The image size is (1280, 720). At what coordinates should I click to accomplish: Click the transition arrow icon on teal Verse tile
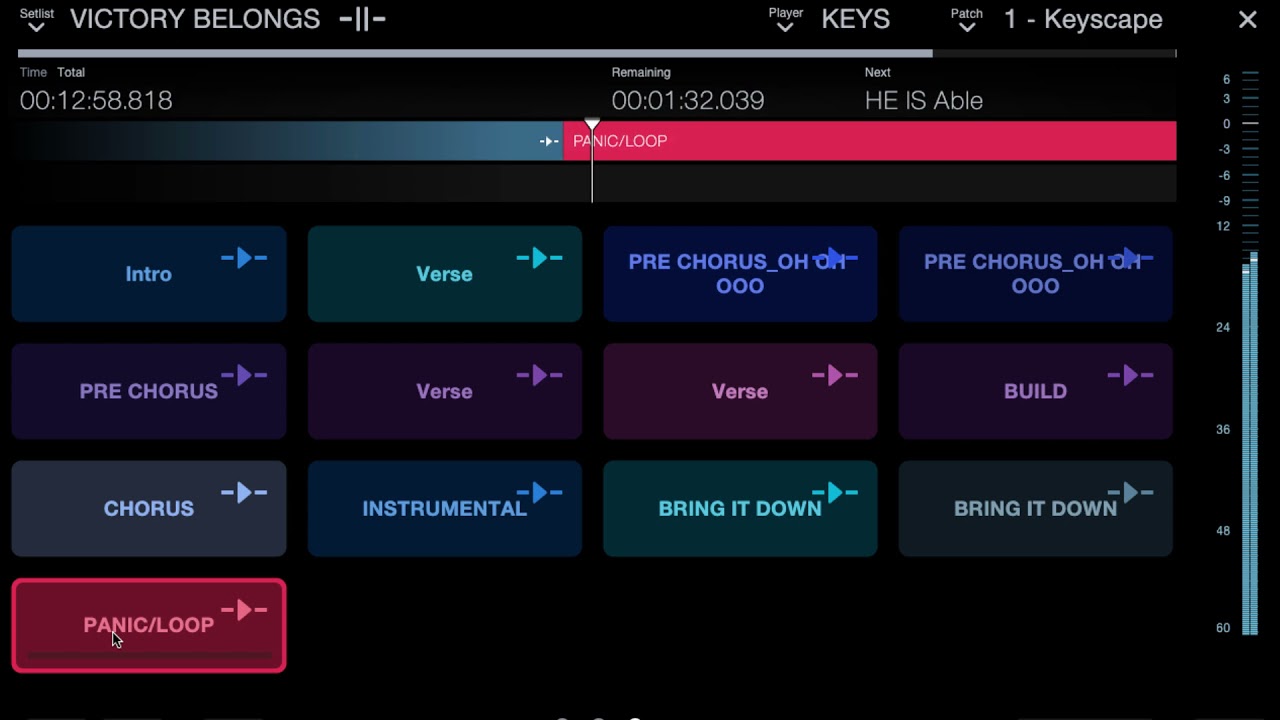(539, 259)
